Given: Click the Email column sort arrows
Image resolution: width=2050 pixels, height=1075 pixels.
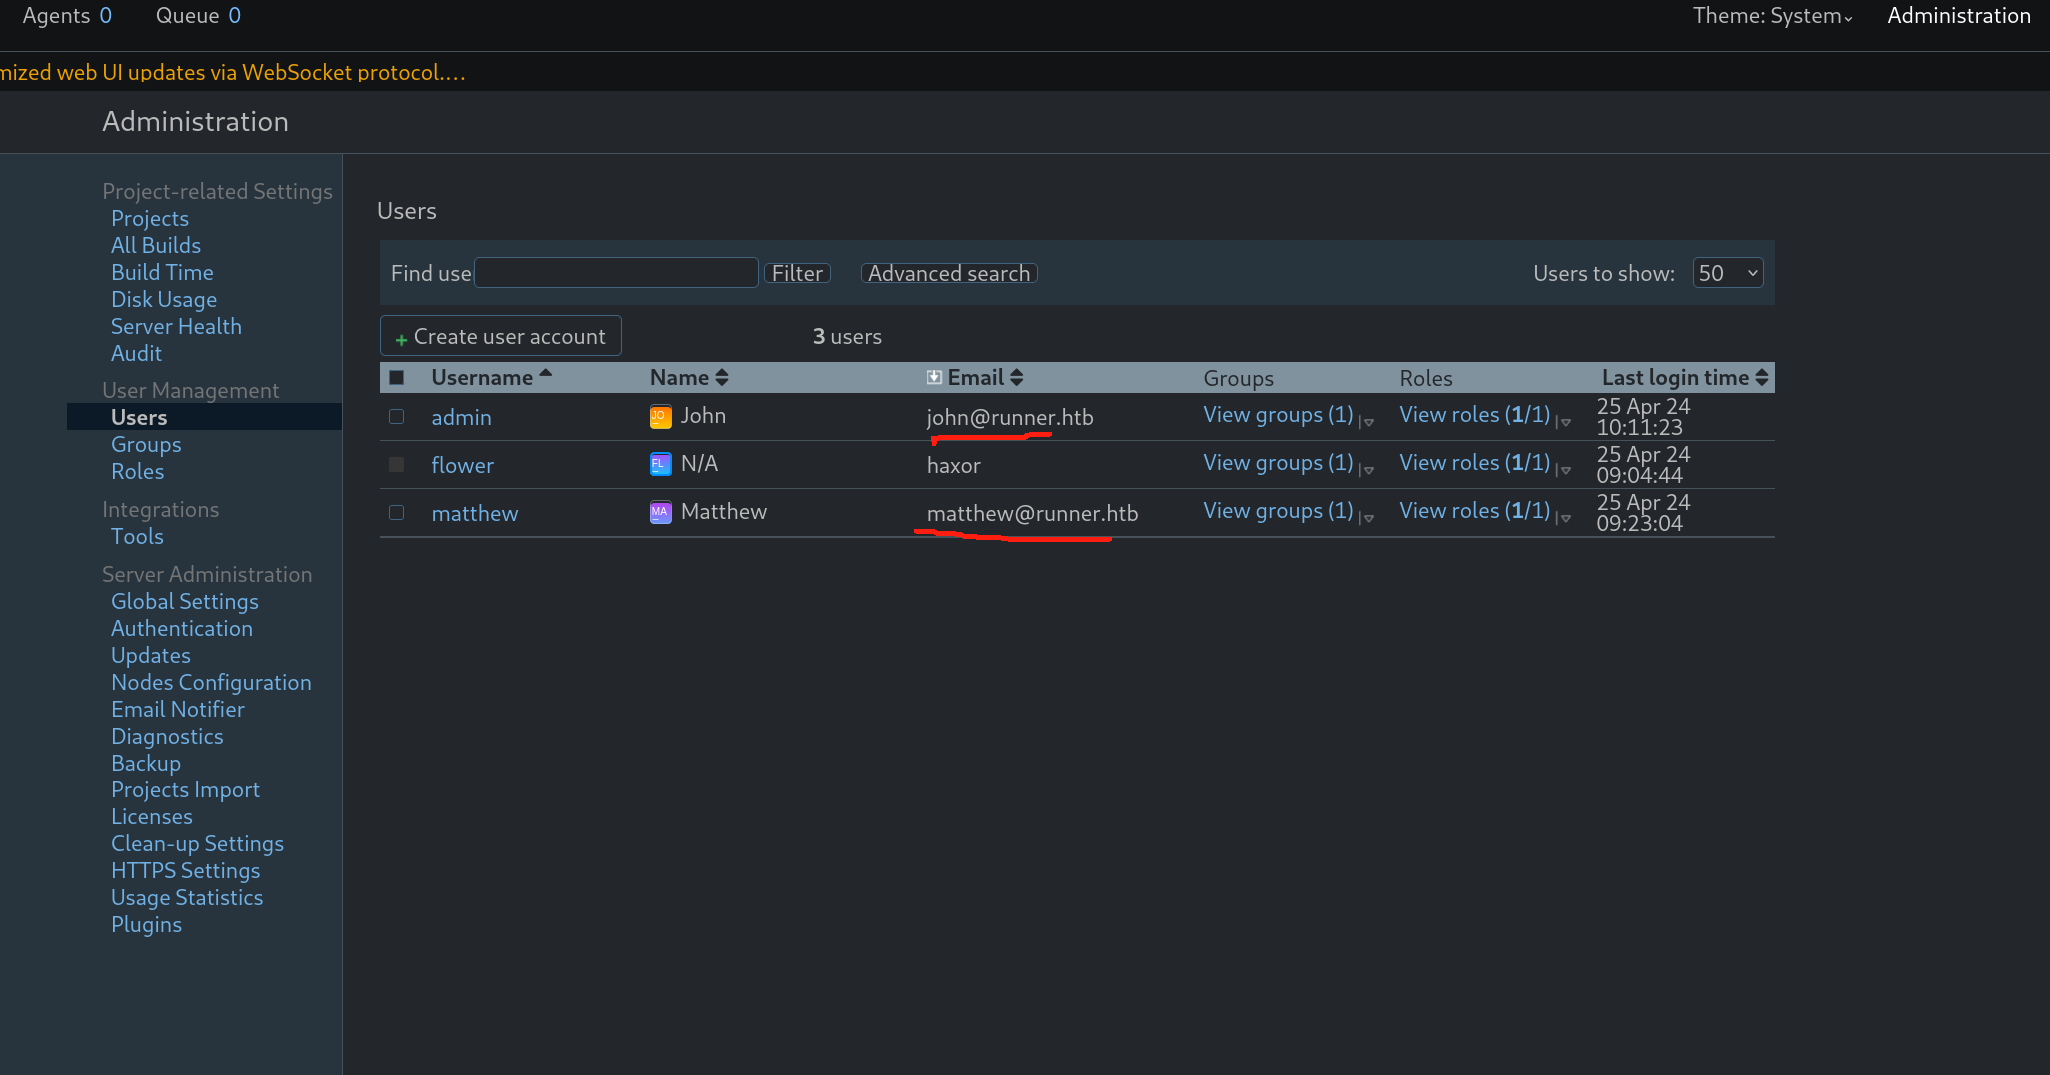Looking at the screenshot, I should click(1017, 377).
